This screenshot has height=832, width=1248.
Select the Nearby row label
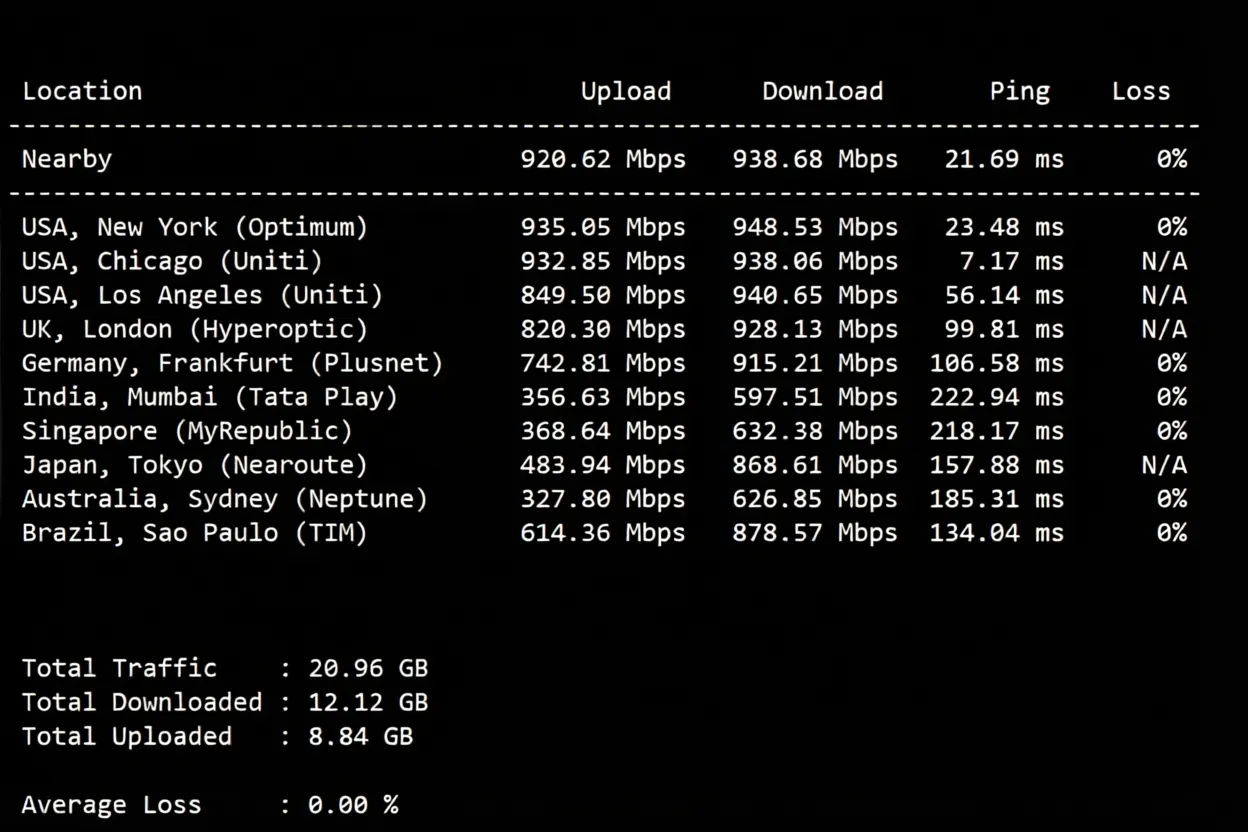[x=67, y=159]
